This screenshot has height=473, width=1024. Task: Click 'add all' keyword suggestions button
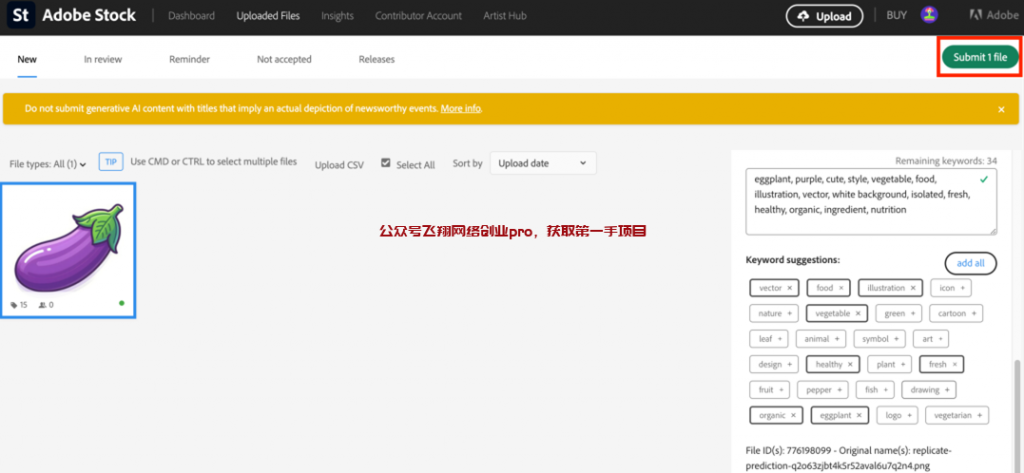tap(970, 263)
